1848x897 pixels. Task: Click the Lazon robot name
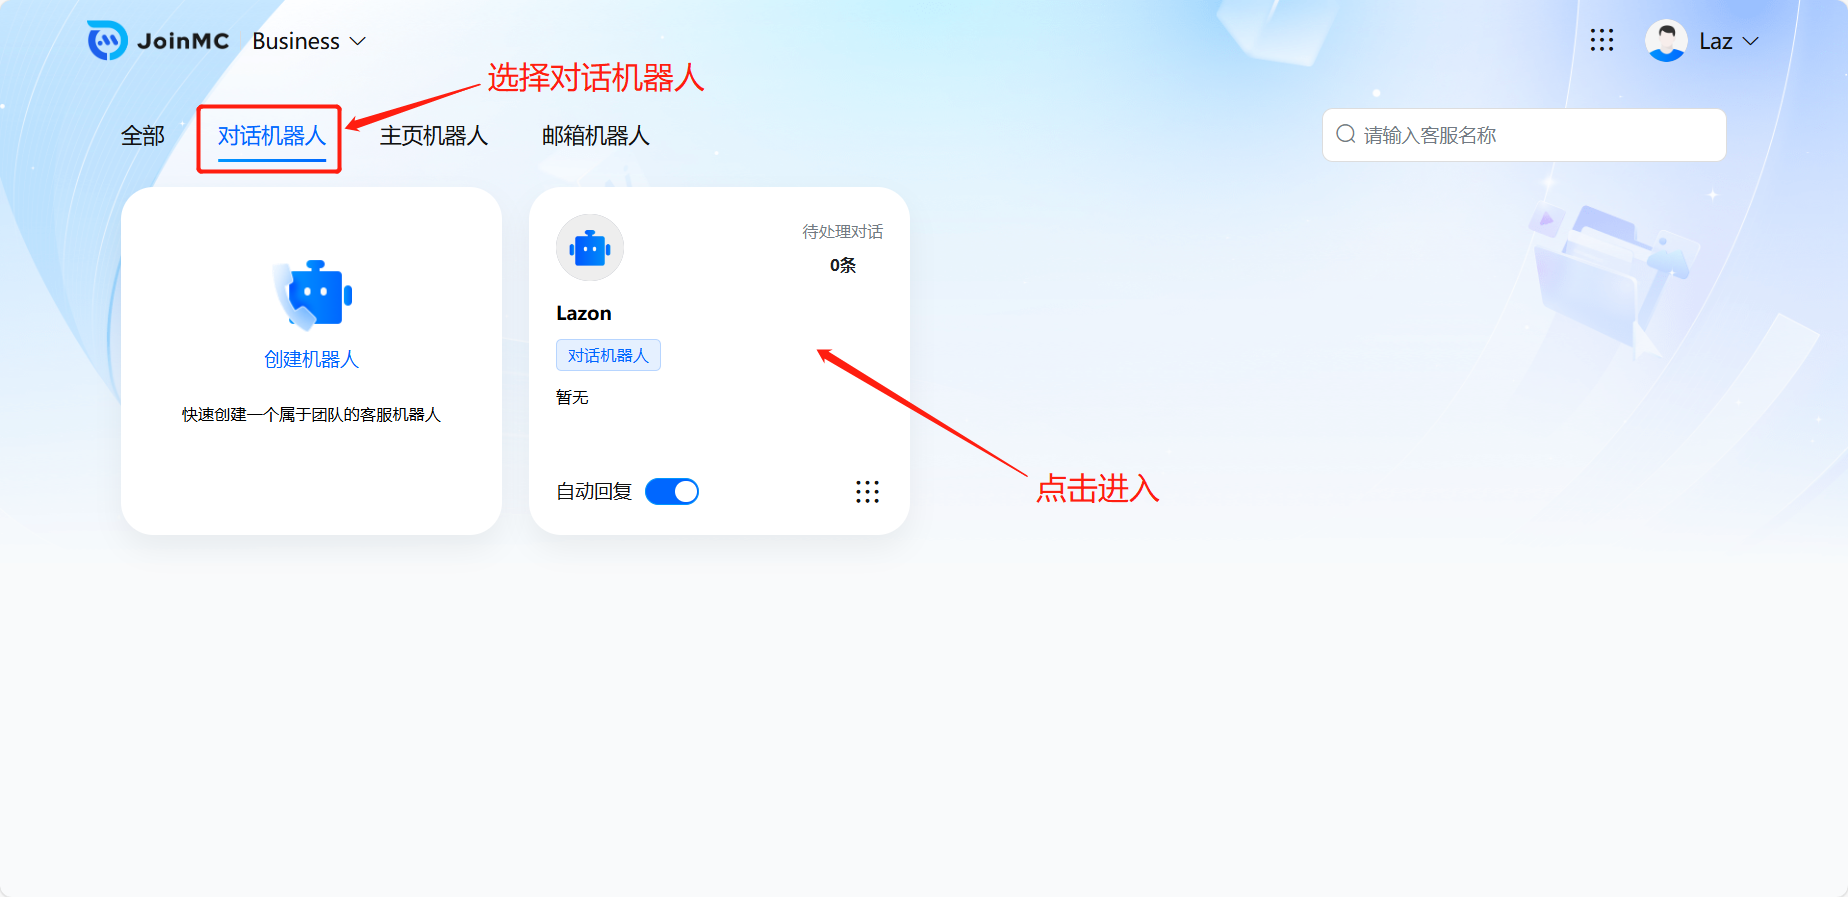pyautogui.click(x=584, y=313)
